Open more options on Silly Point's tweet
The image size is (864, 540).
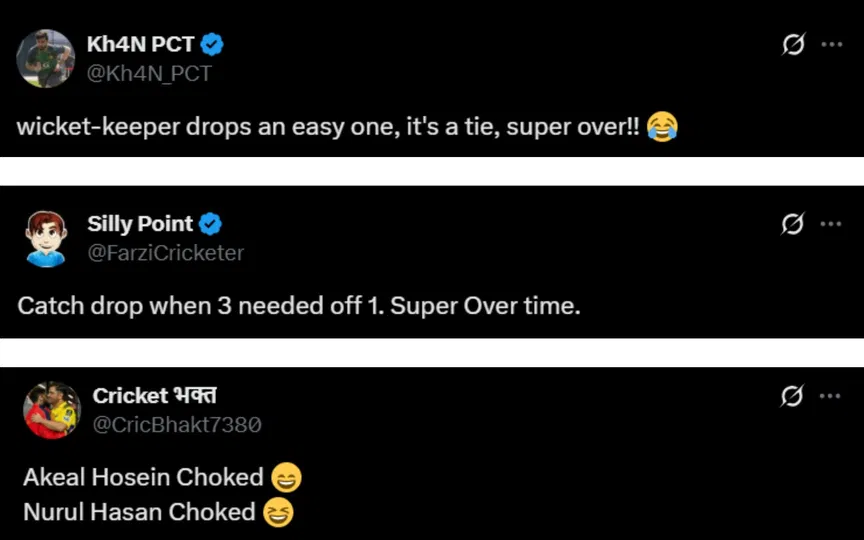(831, 224)
